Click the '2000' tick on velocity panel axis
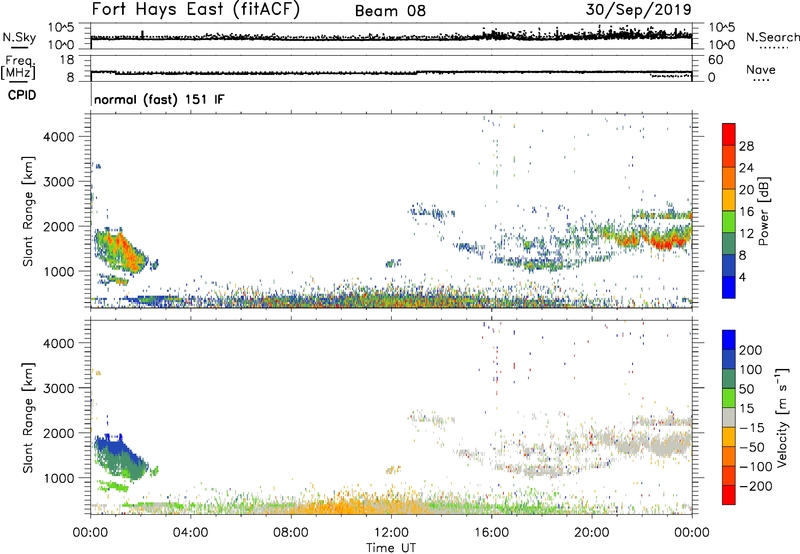 pyautogui.click(x=58, y=433)
